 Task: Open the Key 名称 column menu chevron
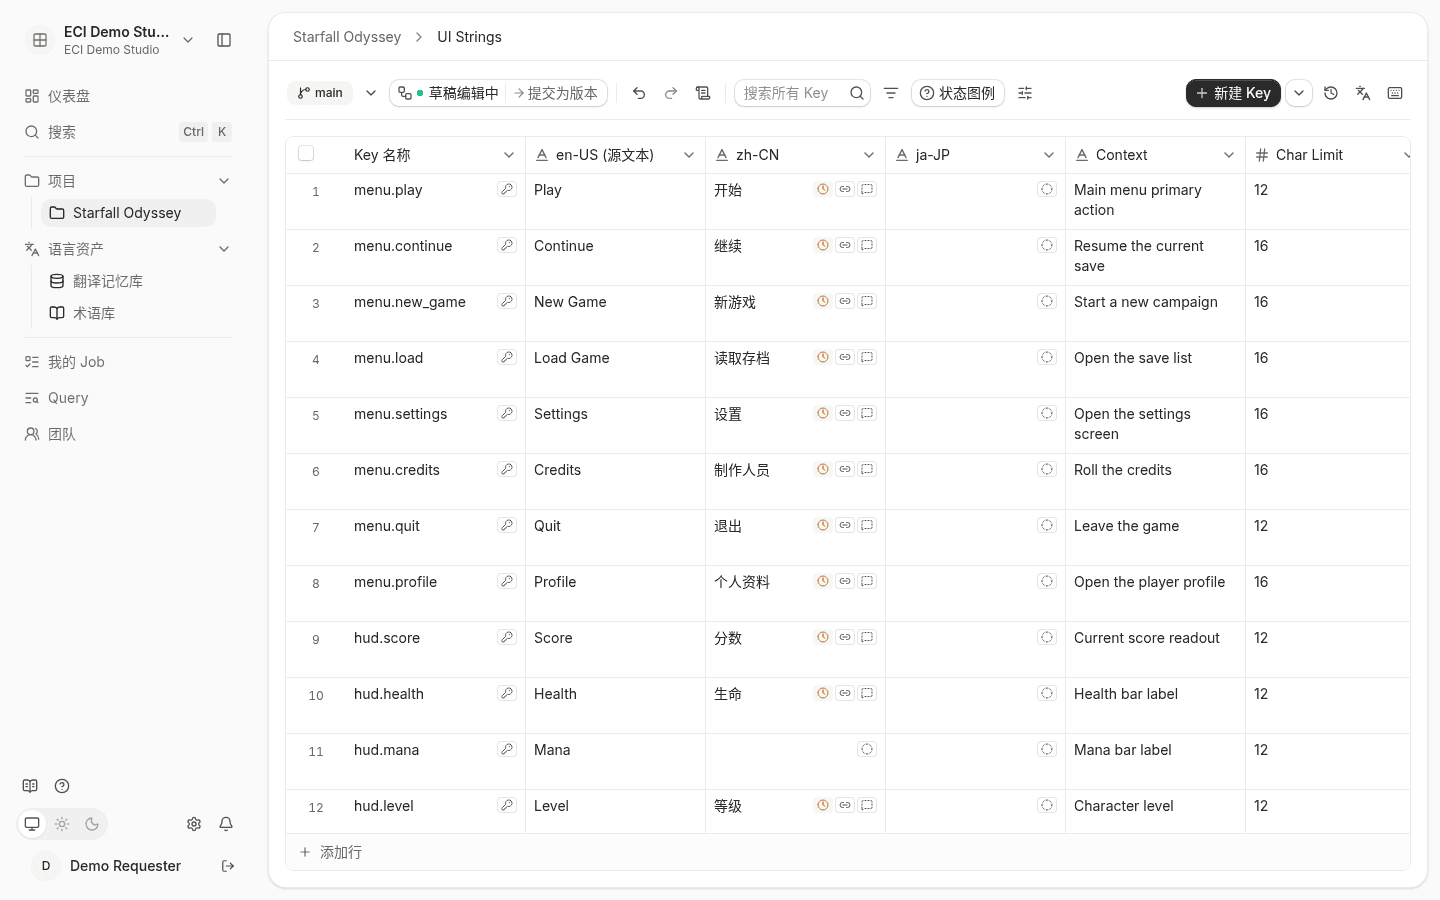pos(509,155)
